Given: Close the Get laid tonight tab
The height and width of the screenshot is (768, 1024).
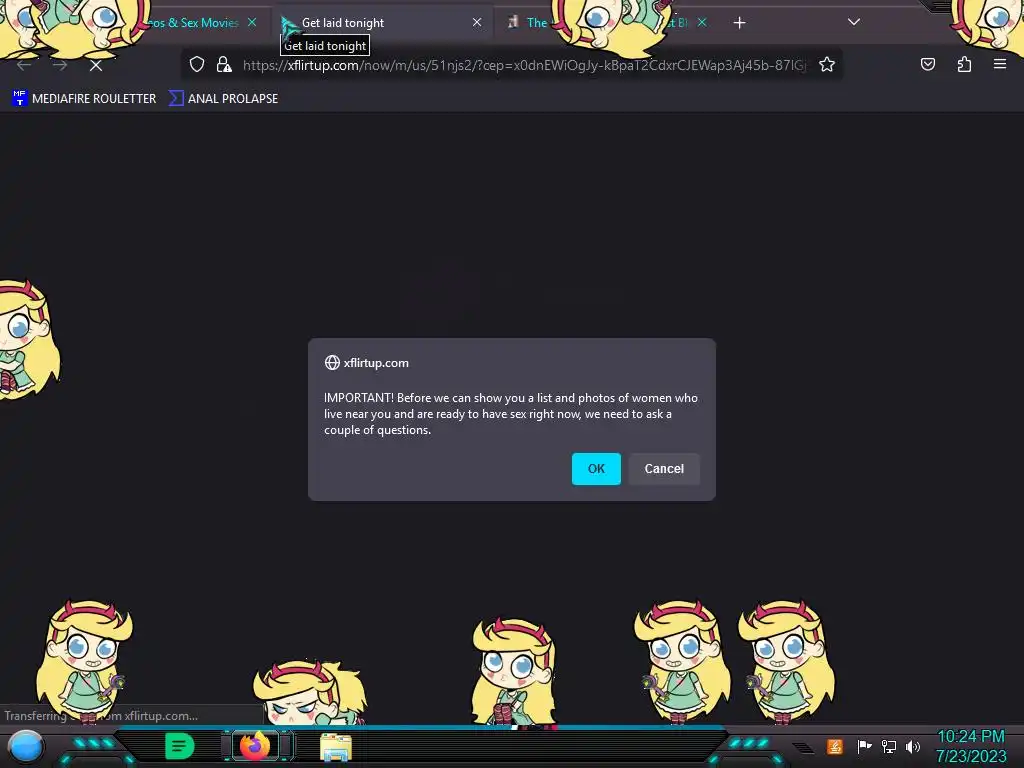Looking at the screenshot, I should (477, 22).
